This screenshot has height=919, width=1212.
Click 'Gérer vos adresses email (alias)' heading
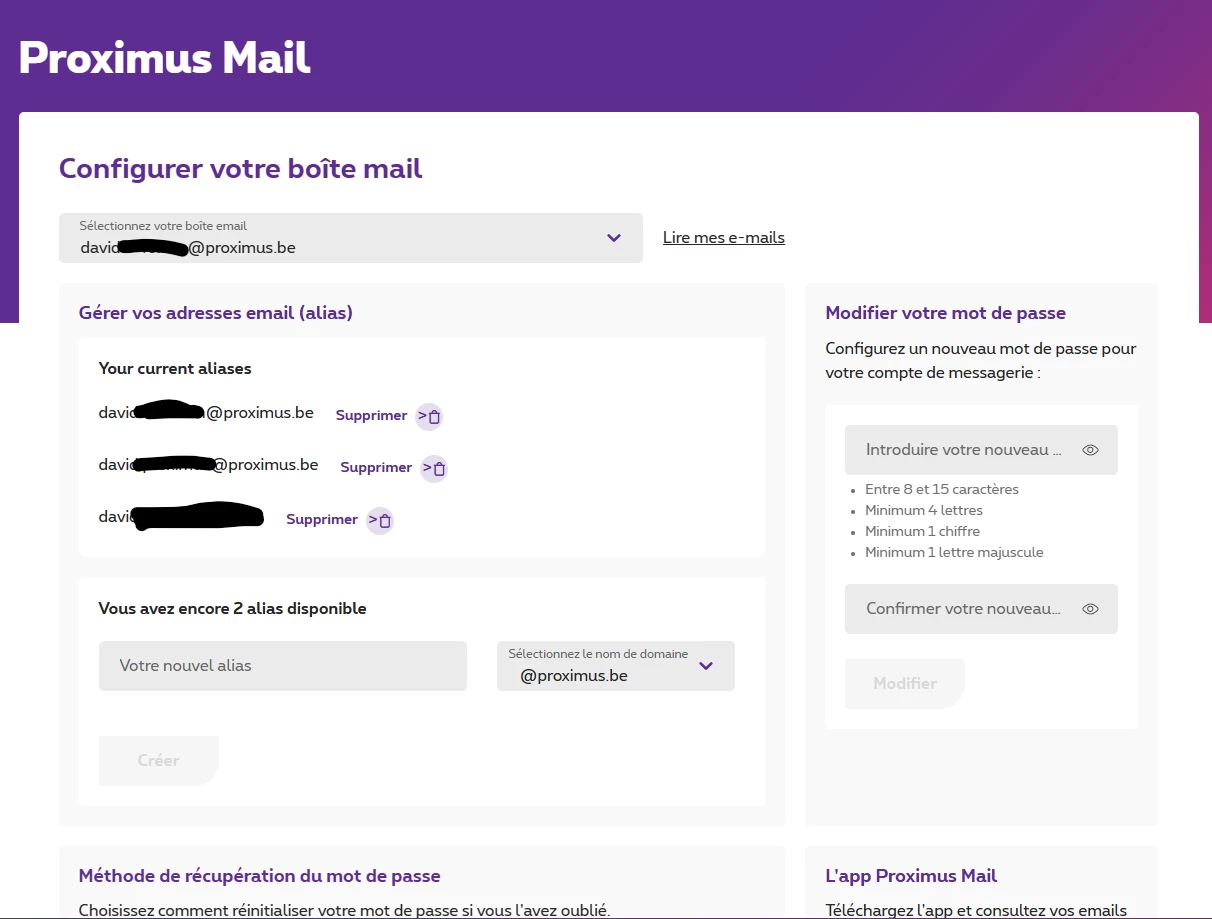215,313
